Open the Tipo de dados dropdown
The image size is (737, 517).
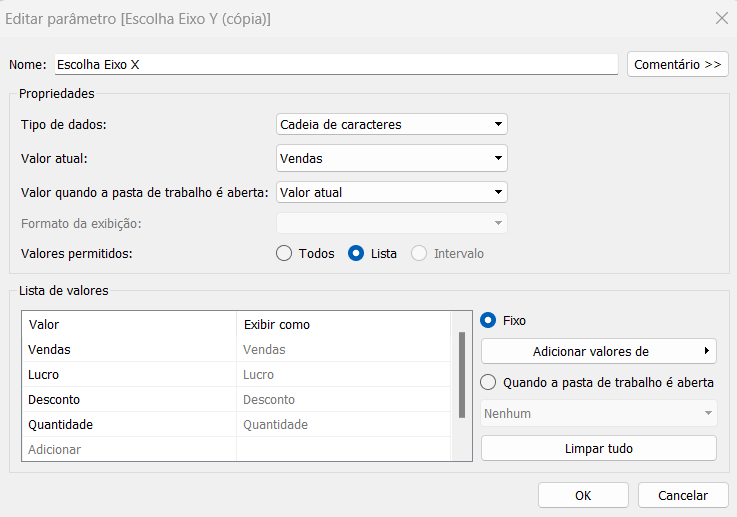pyautogui.click(x=392, y=125)
